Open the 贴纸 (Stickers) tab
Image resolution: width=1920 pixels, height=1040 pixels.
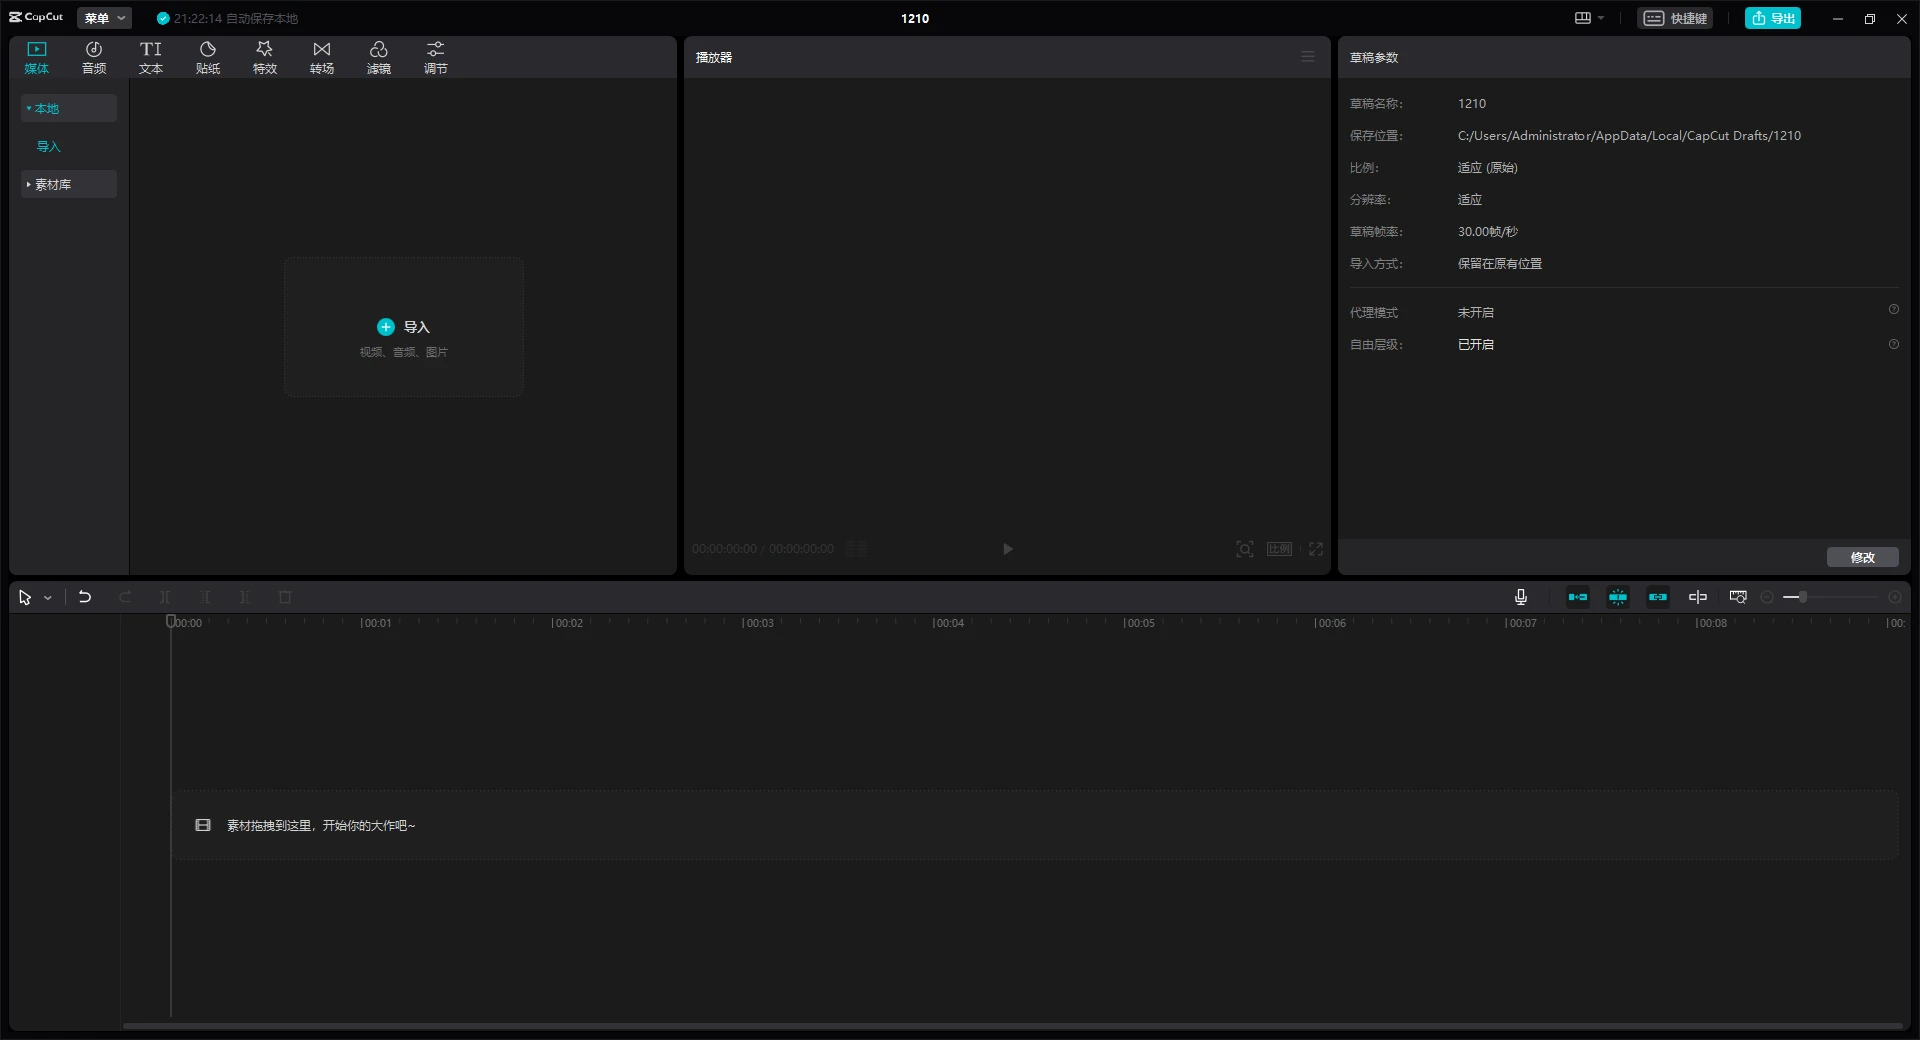point(208,58)
